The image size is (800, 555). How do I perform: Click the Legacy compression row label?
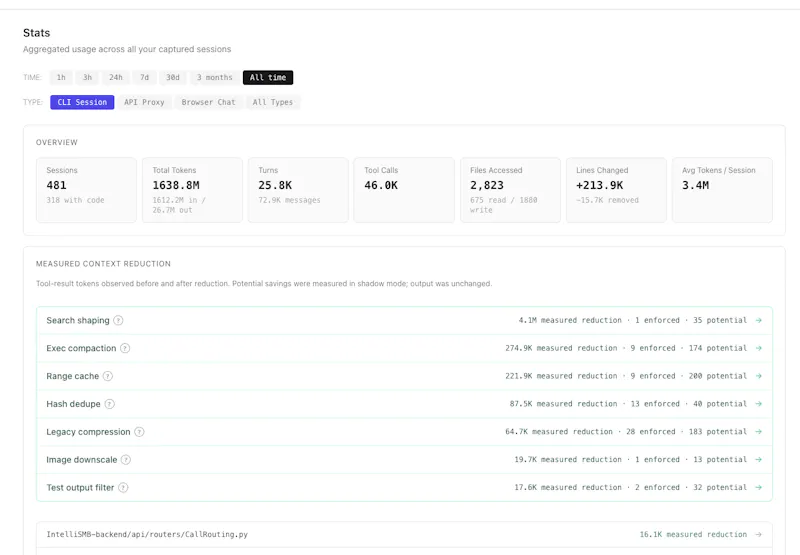click(x=88, y=432)
